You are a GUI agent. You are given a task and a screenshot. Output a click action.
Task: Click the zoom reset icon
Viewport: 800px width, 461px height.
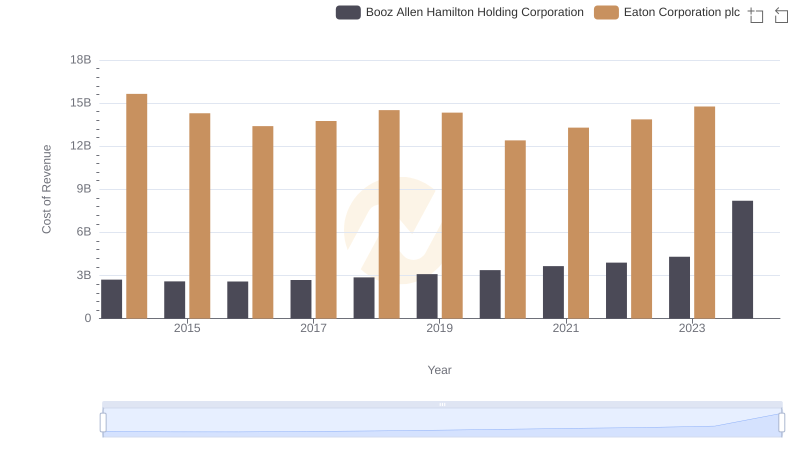pyautogui.click(x=781, y=15)
